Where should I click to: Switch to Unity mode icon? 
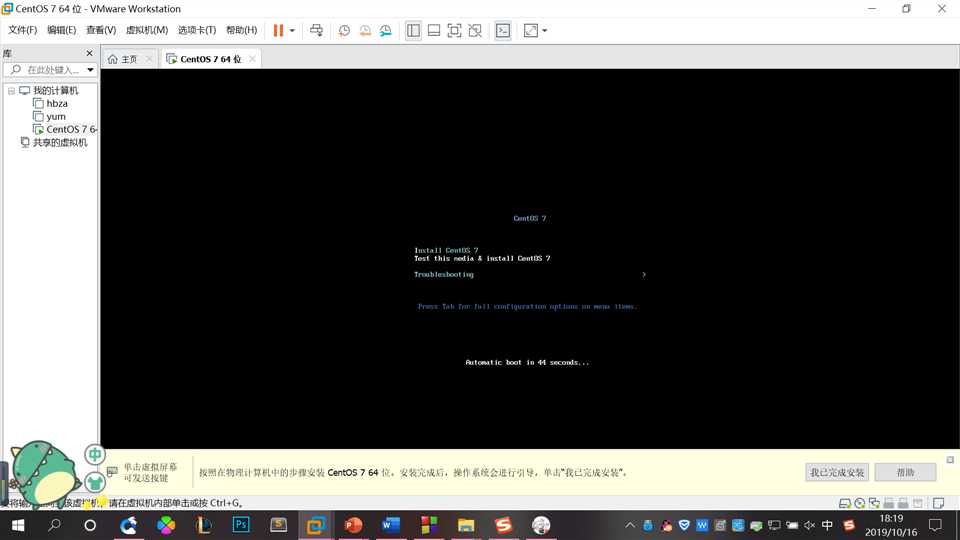[475, 30]
